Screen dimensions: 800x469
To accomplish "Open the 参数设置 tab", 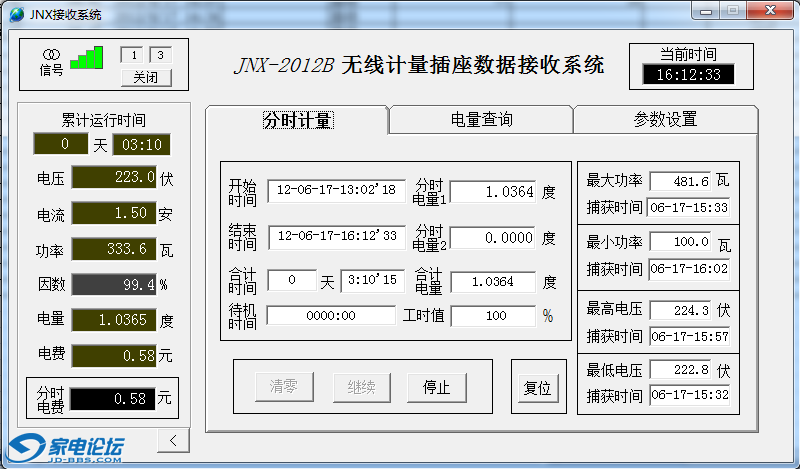I will 665,120.
